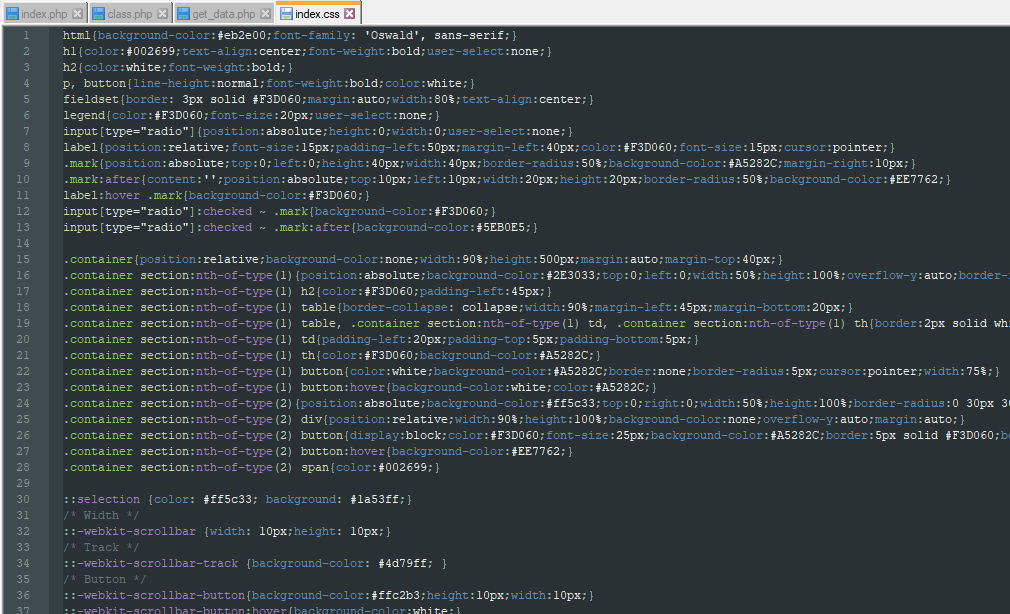This screenshot has height=614, width=1010.
Task: Click line number 1 in the gutter
Action: tap(25, 35)
